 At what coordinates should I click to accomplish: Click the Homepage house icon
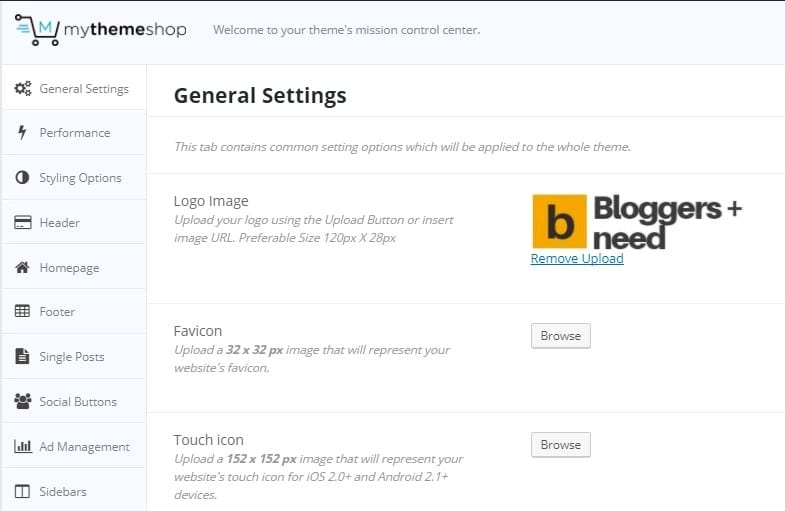(22, 267)
